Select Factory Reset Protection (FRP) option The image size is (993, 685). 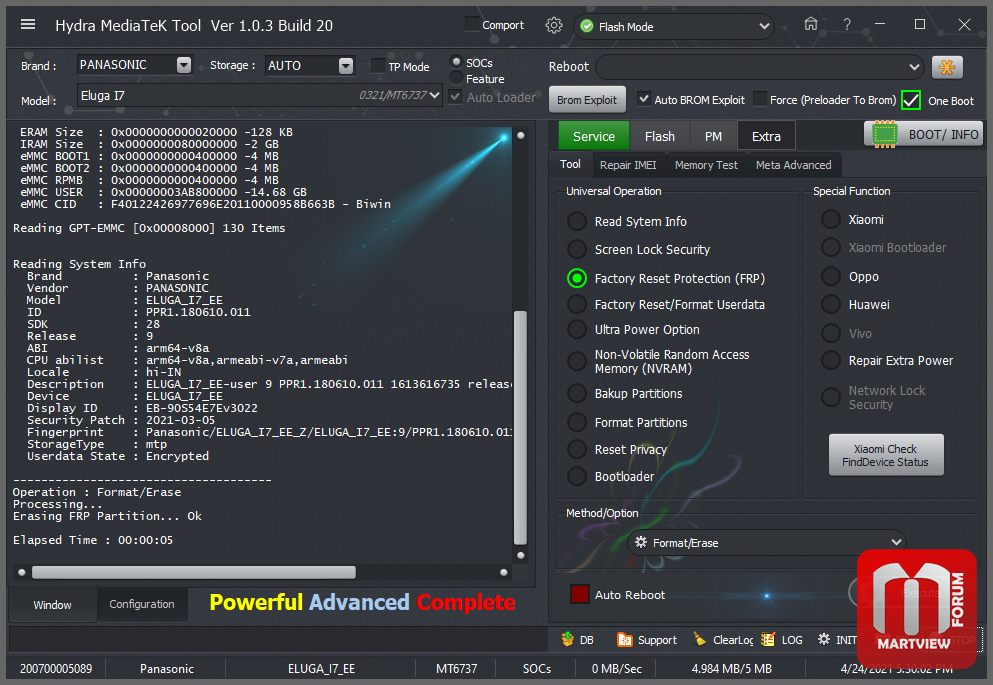[576, 278]
